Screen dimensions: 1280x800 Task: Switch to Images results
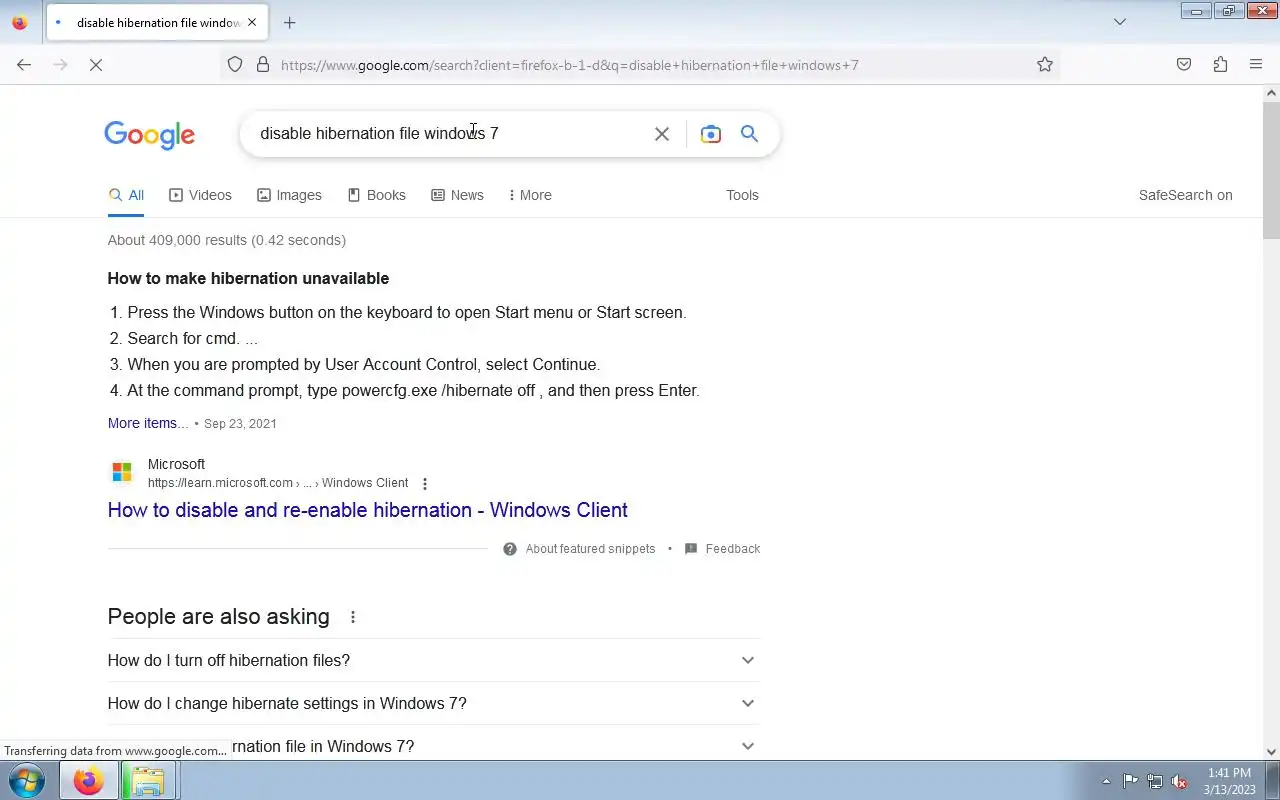(289, 195)
